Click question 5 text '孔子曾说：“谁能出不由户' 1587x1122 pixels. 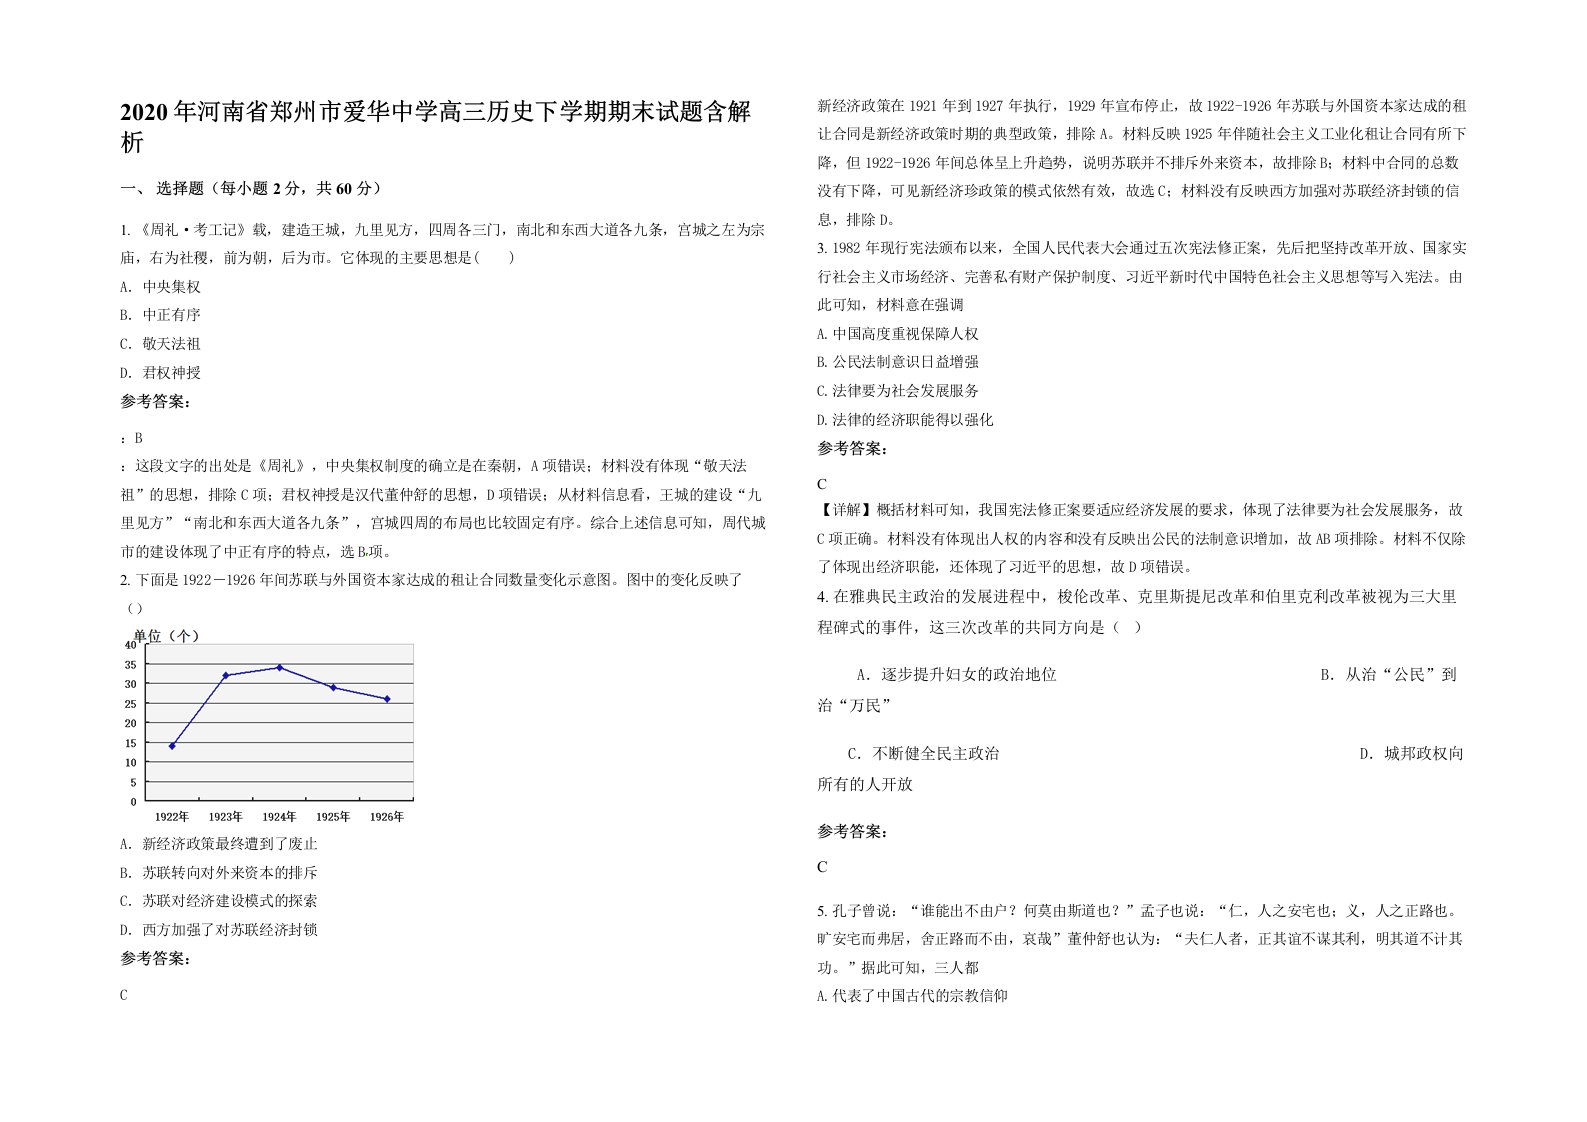pyautogui.click(x=1140, y=939)
